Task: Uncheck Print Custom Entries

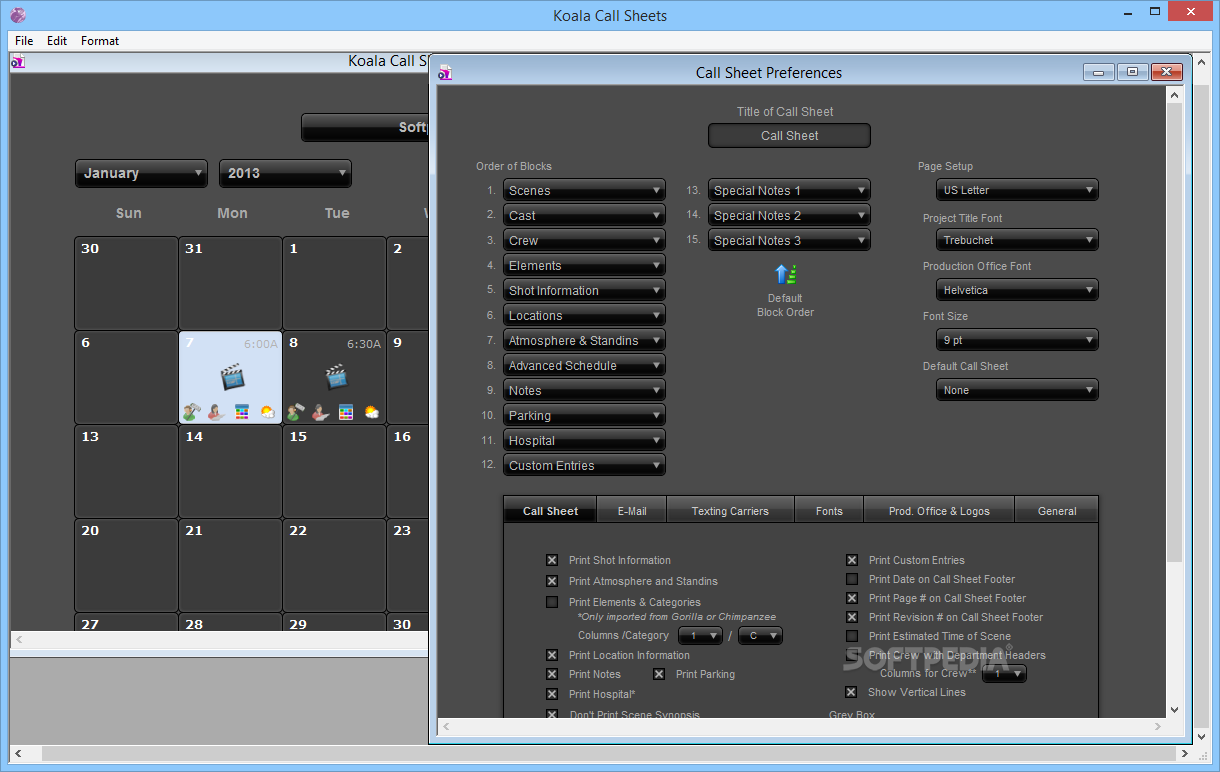Action: click(x=852, y=560)
